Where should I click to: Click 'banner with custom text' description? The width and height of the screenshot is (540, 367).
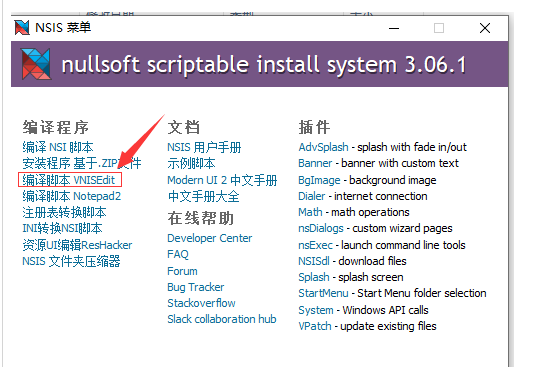(x=400, y=163)
